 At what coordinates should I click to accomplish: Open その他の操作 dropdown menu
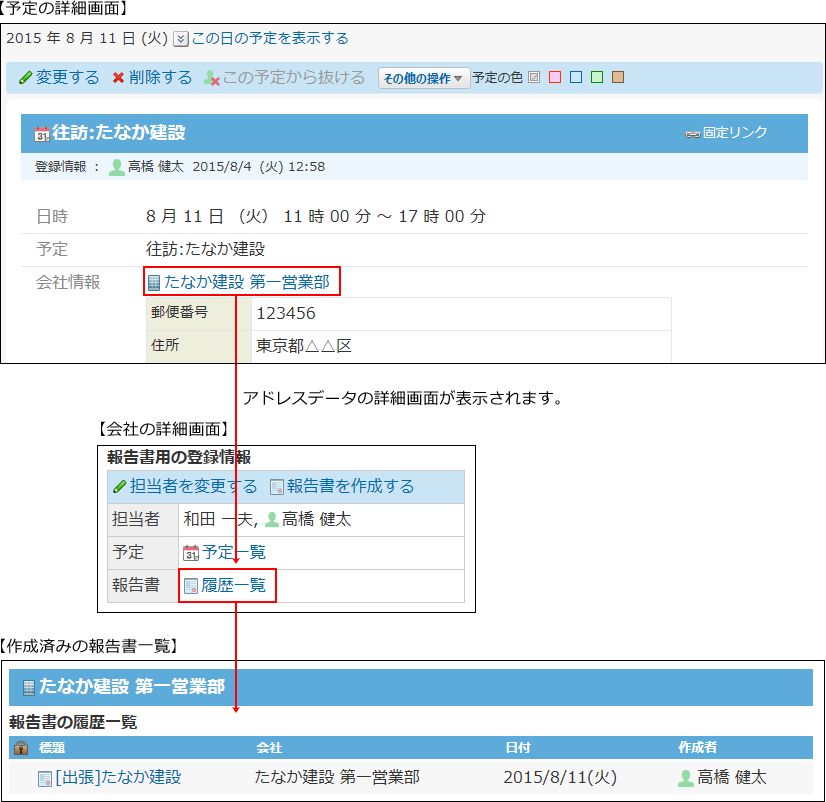[x=424, y=78]
